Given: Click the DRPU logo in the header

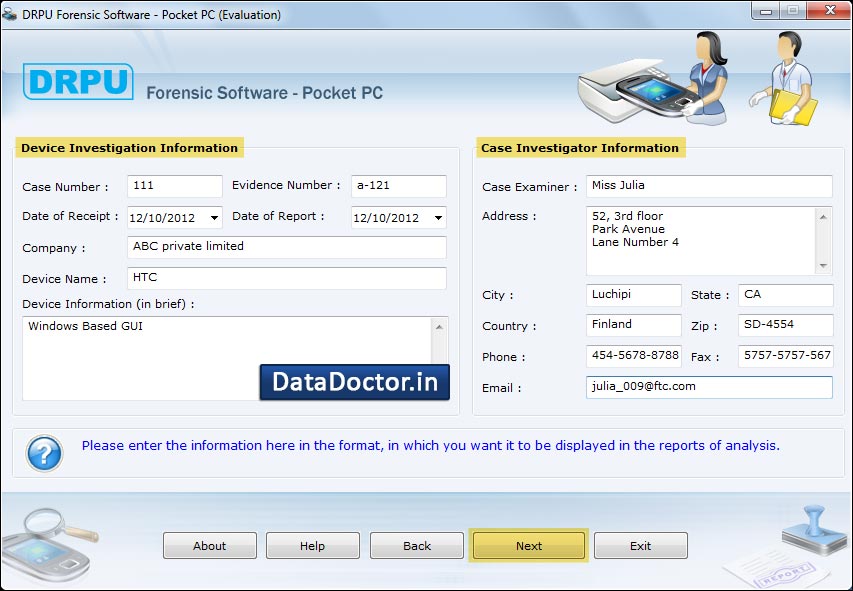Looking at the screenshot, I should click(78, 84).
